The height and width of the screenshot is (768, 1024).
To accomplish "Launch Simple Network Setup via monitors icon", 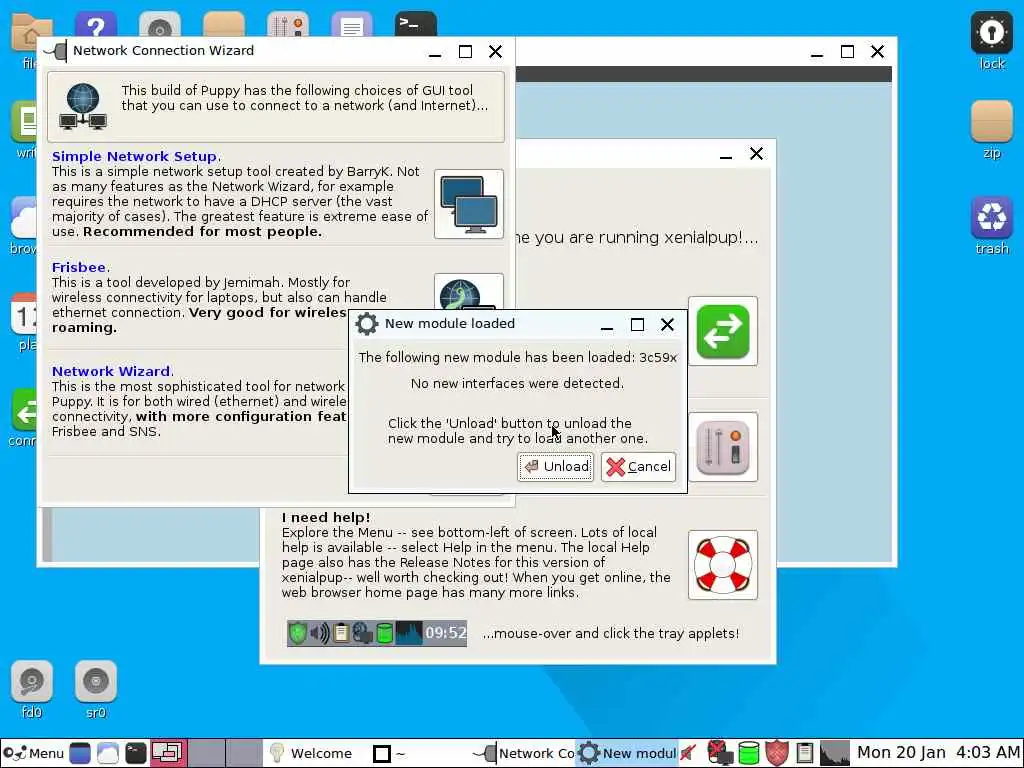I will pos(469,204).
